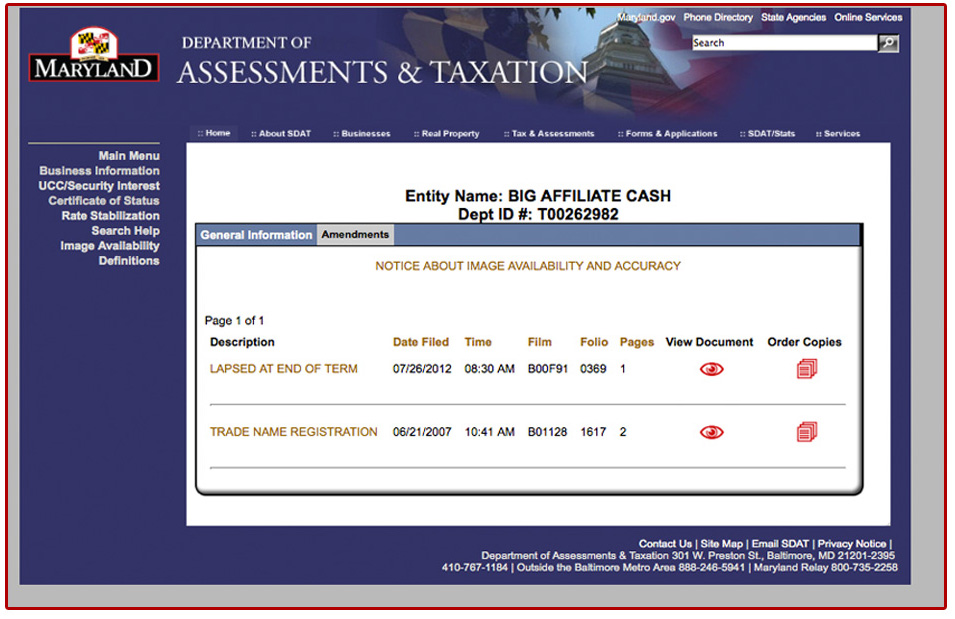The height and width of the screenshot is (619, 955).
Task: Order copies of LAPSED AT END OF TERM
Action: pos(806,369)
